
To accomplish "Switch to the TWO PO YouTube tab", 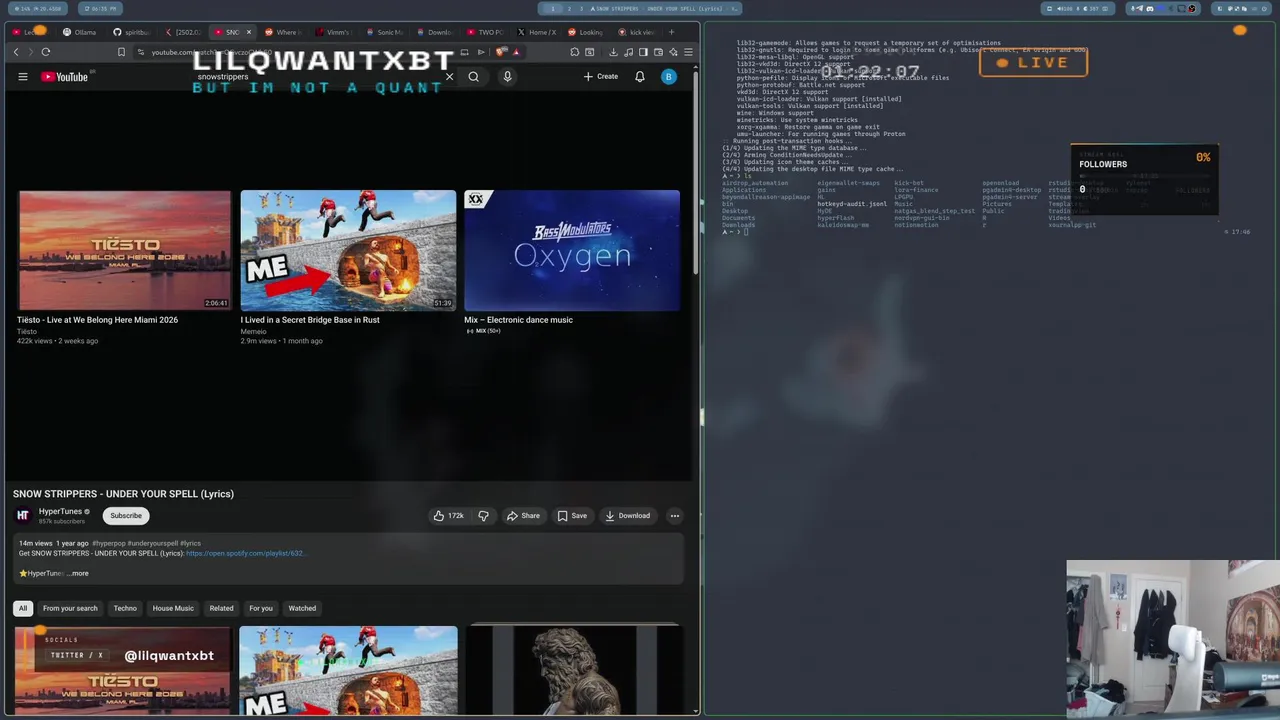I will [484, 32].
